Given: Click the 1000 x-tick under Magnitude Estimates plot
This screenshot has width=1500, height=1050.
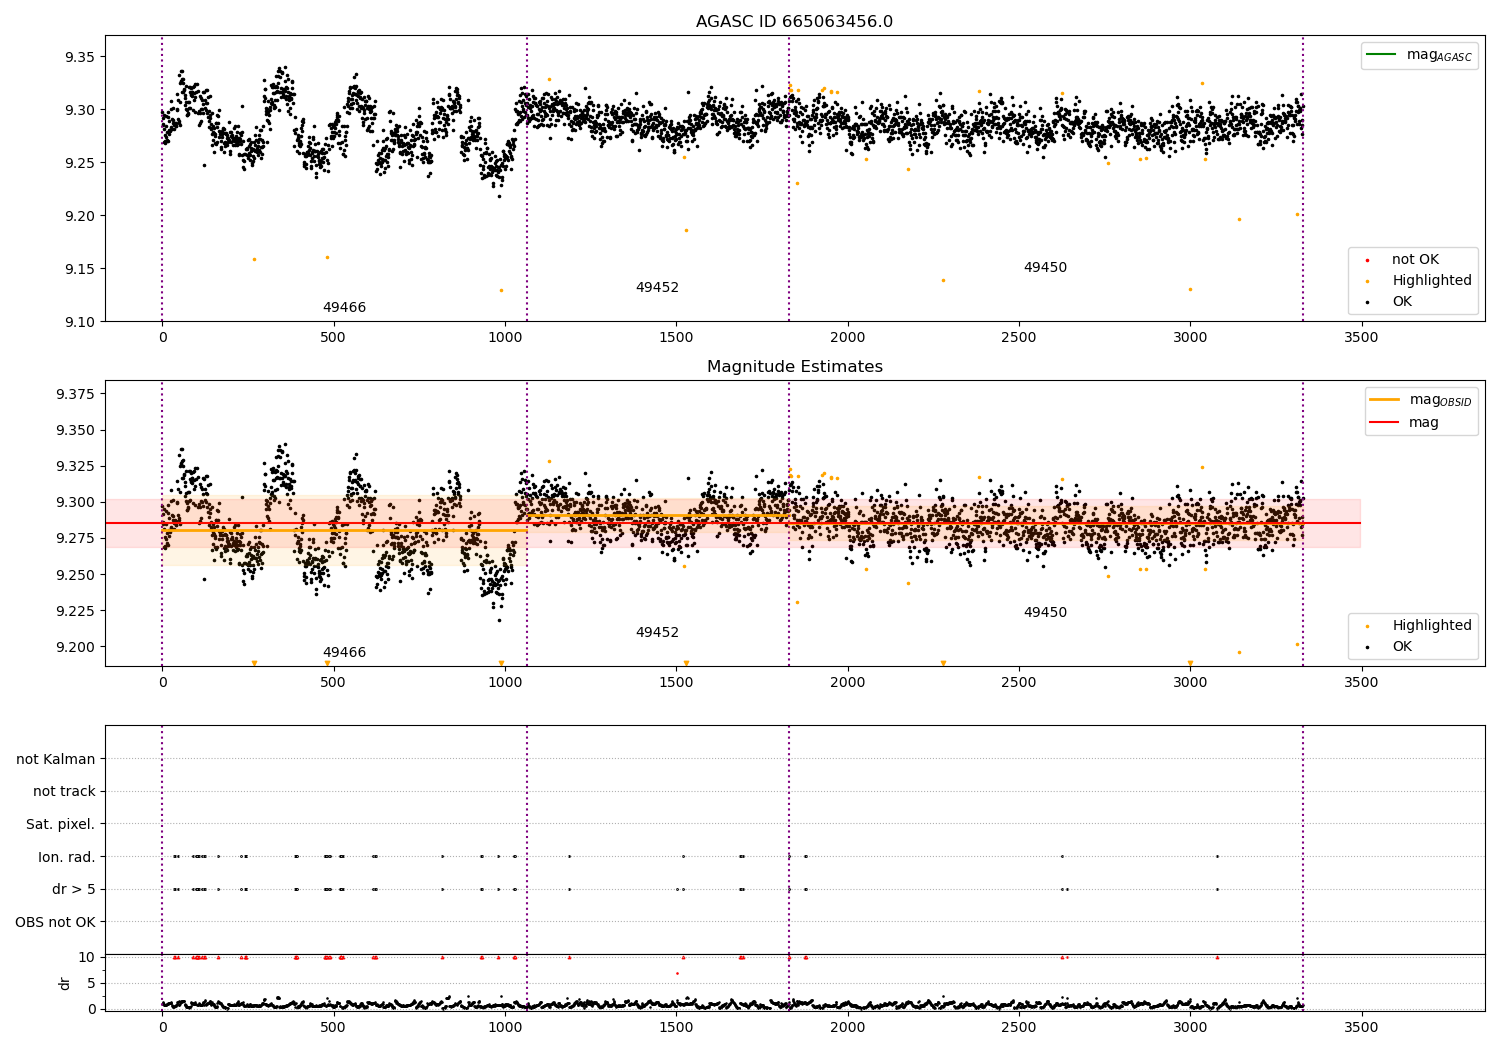Looking at the screenshot, I should tap(504, 683).
